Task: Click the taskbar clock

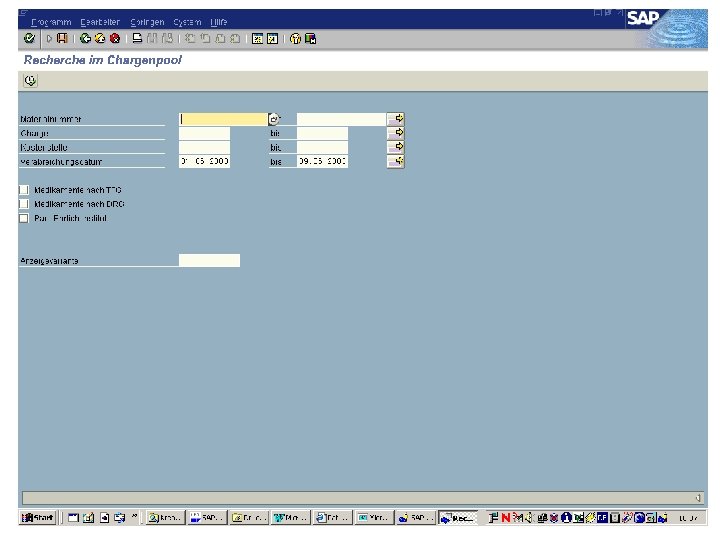Action: (x=688, y=518)
